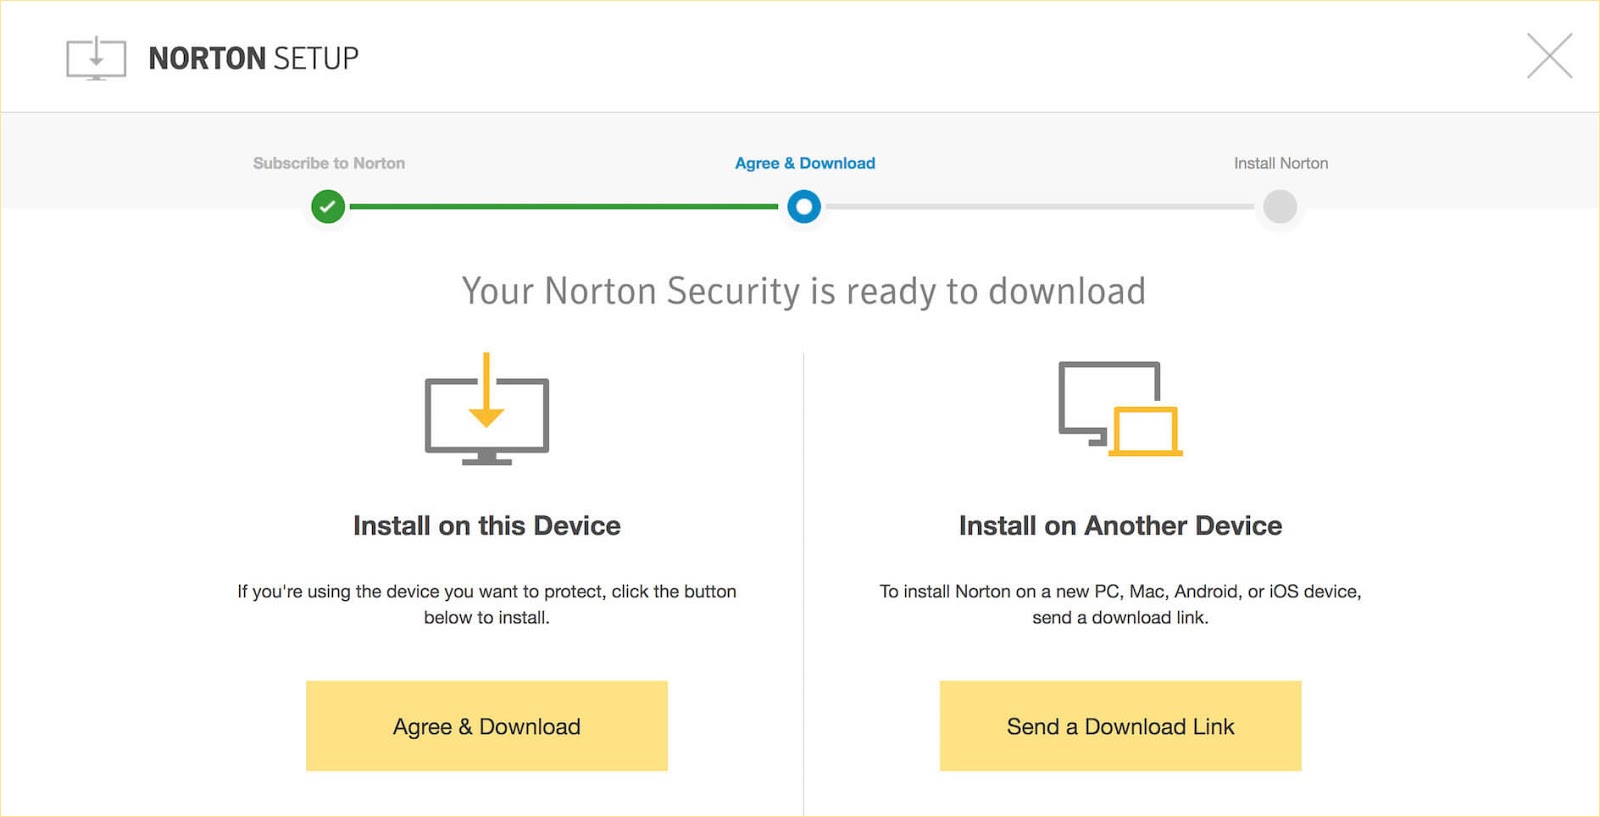The image size is (1600, 817).
Task: Click the gray Install Norton step circle
Action: [1280, 207]
